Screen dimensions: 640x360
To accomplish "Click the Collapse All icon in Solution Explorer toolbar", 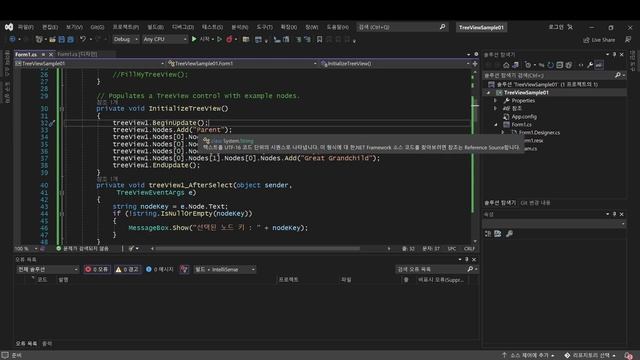I will [560, 65].
